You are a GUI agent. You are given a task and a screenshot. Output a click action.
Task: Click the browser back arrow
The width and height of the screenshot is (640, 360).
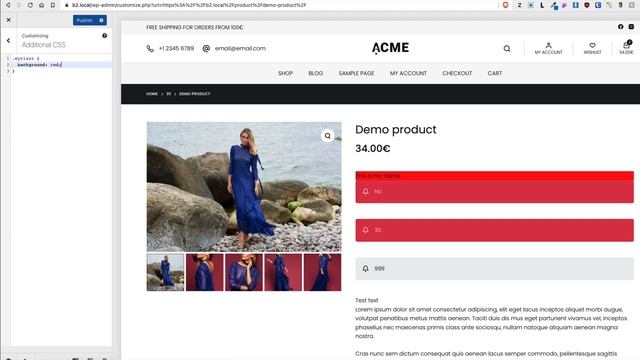(8, 5)
